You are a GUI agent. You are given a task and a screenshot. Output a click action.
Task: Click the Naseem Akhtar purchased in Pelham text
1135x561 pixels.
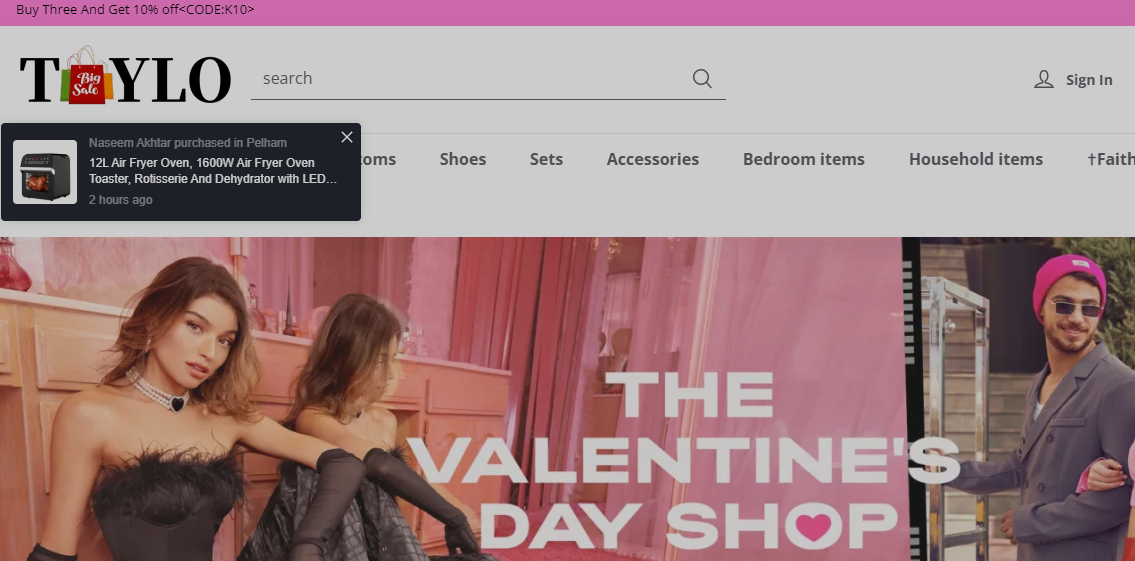coord(187,143)
